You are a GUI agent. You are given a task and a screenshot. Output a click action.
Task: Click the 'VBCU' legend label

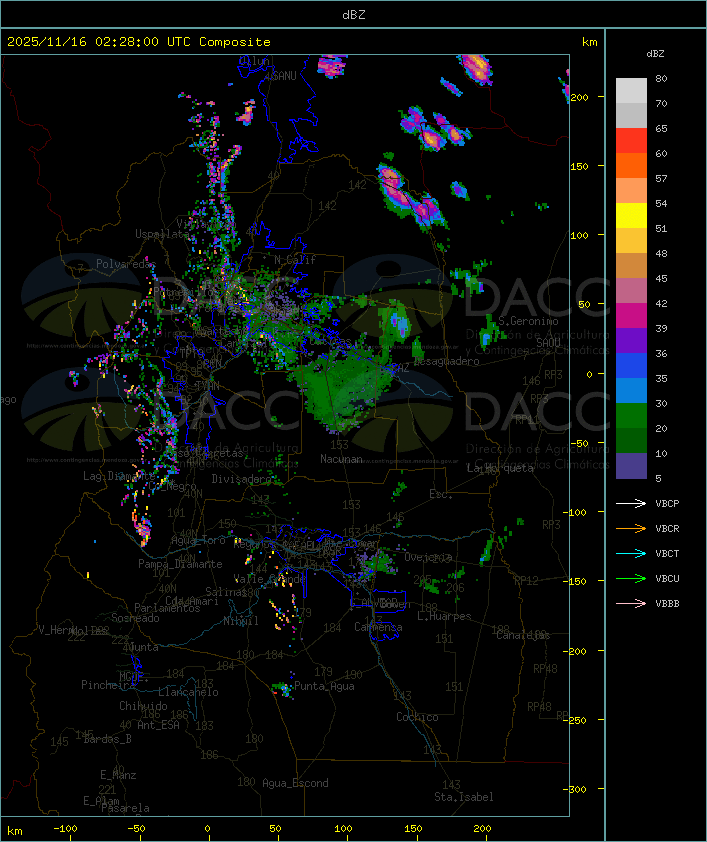[667, 579]
